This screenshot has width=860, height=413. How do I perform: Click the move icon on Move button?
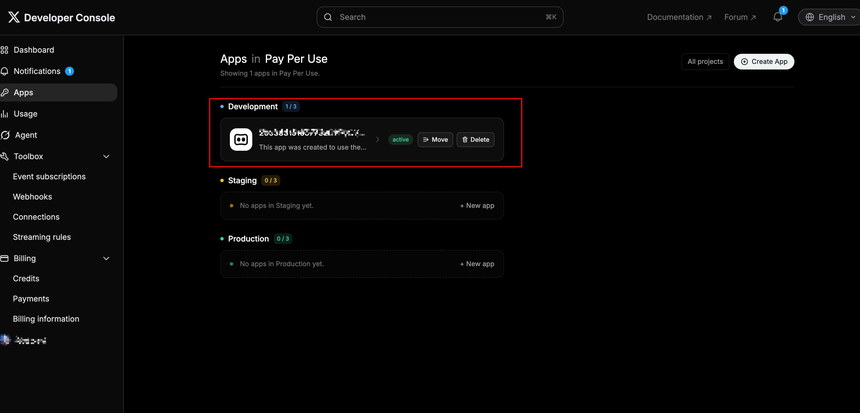click(x=426, y=140)
